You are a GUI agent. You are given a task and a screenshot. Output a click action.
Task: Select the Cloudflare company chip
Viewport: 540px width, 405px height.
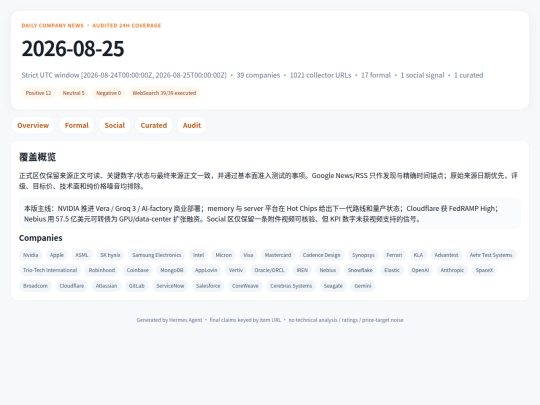pyautogui.click(x=72, y=286)
